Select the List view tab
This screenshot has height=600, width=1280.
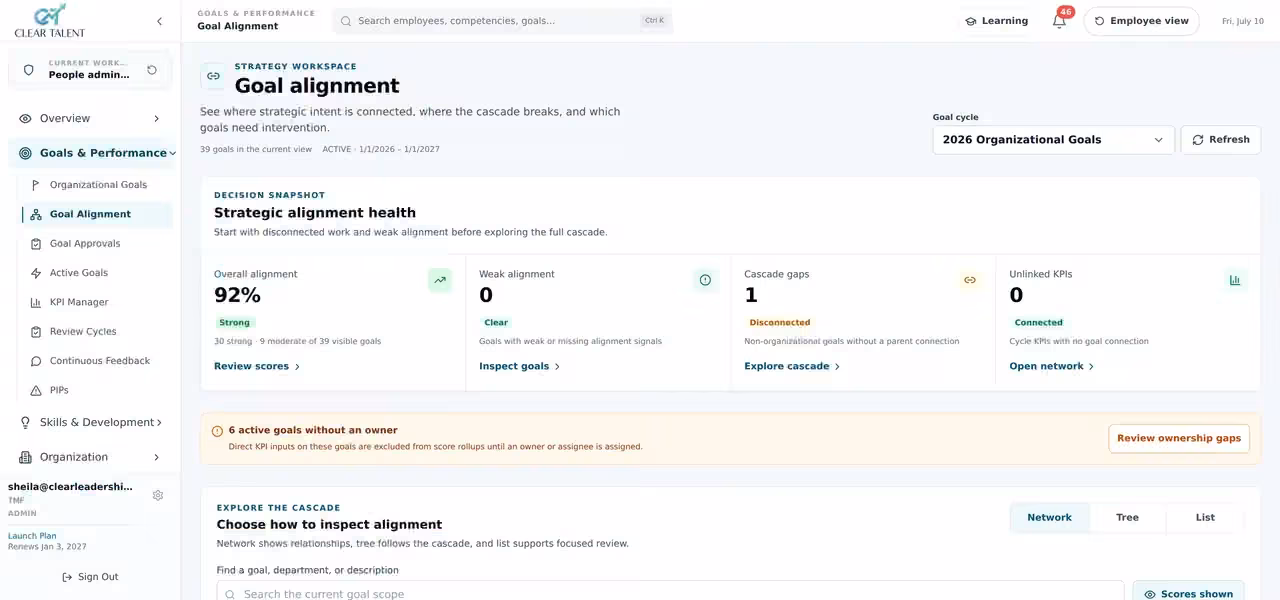pos(1205,518)
